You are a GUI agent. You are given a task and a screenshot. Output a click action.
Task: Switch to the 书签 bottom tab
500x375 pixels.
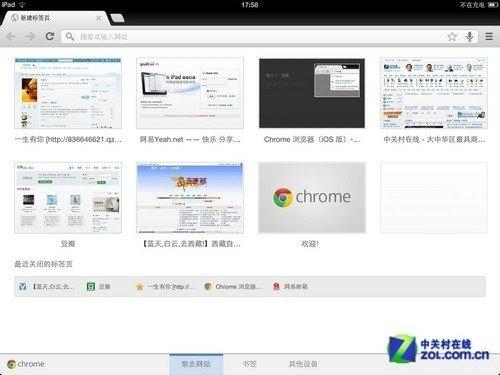[249, 364]
